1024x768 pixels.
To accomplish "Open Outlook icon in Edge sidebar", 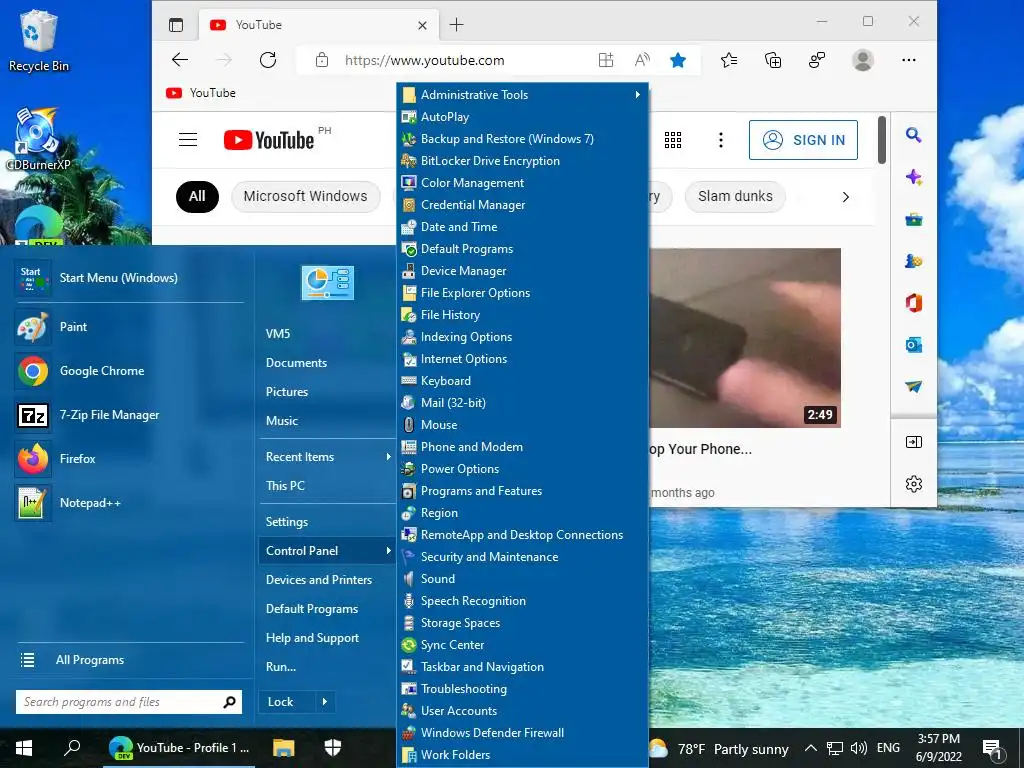I will 913,345.
